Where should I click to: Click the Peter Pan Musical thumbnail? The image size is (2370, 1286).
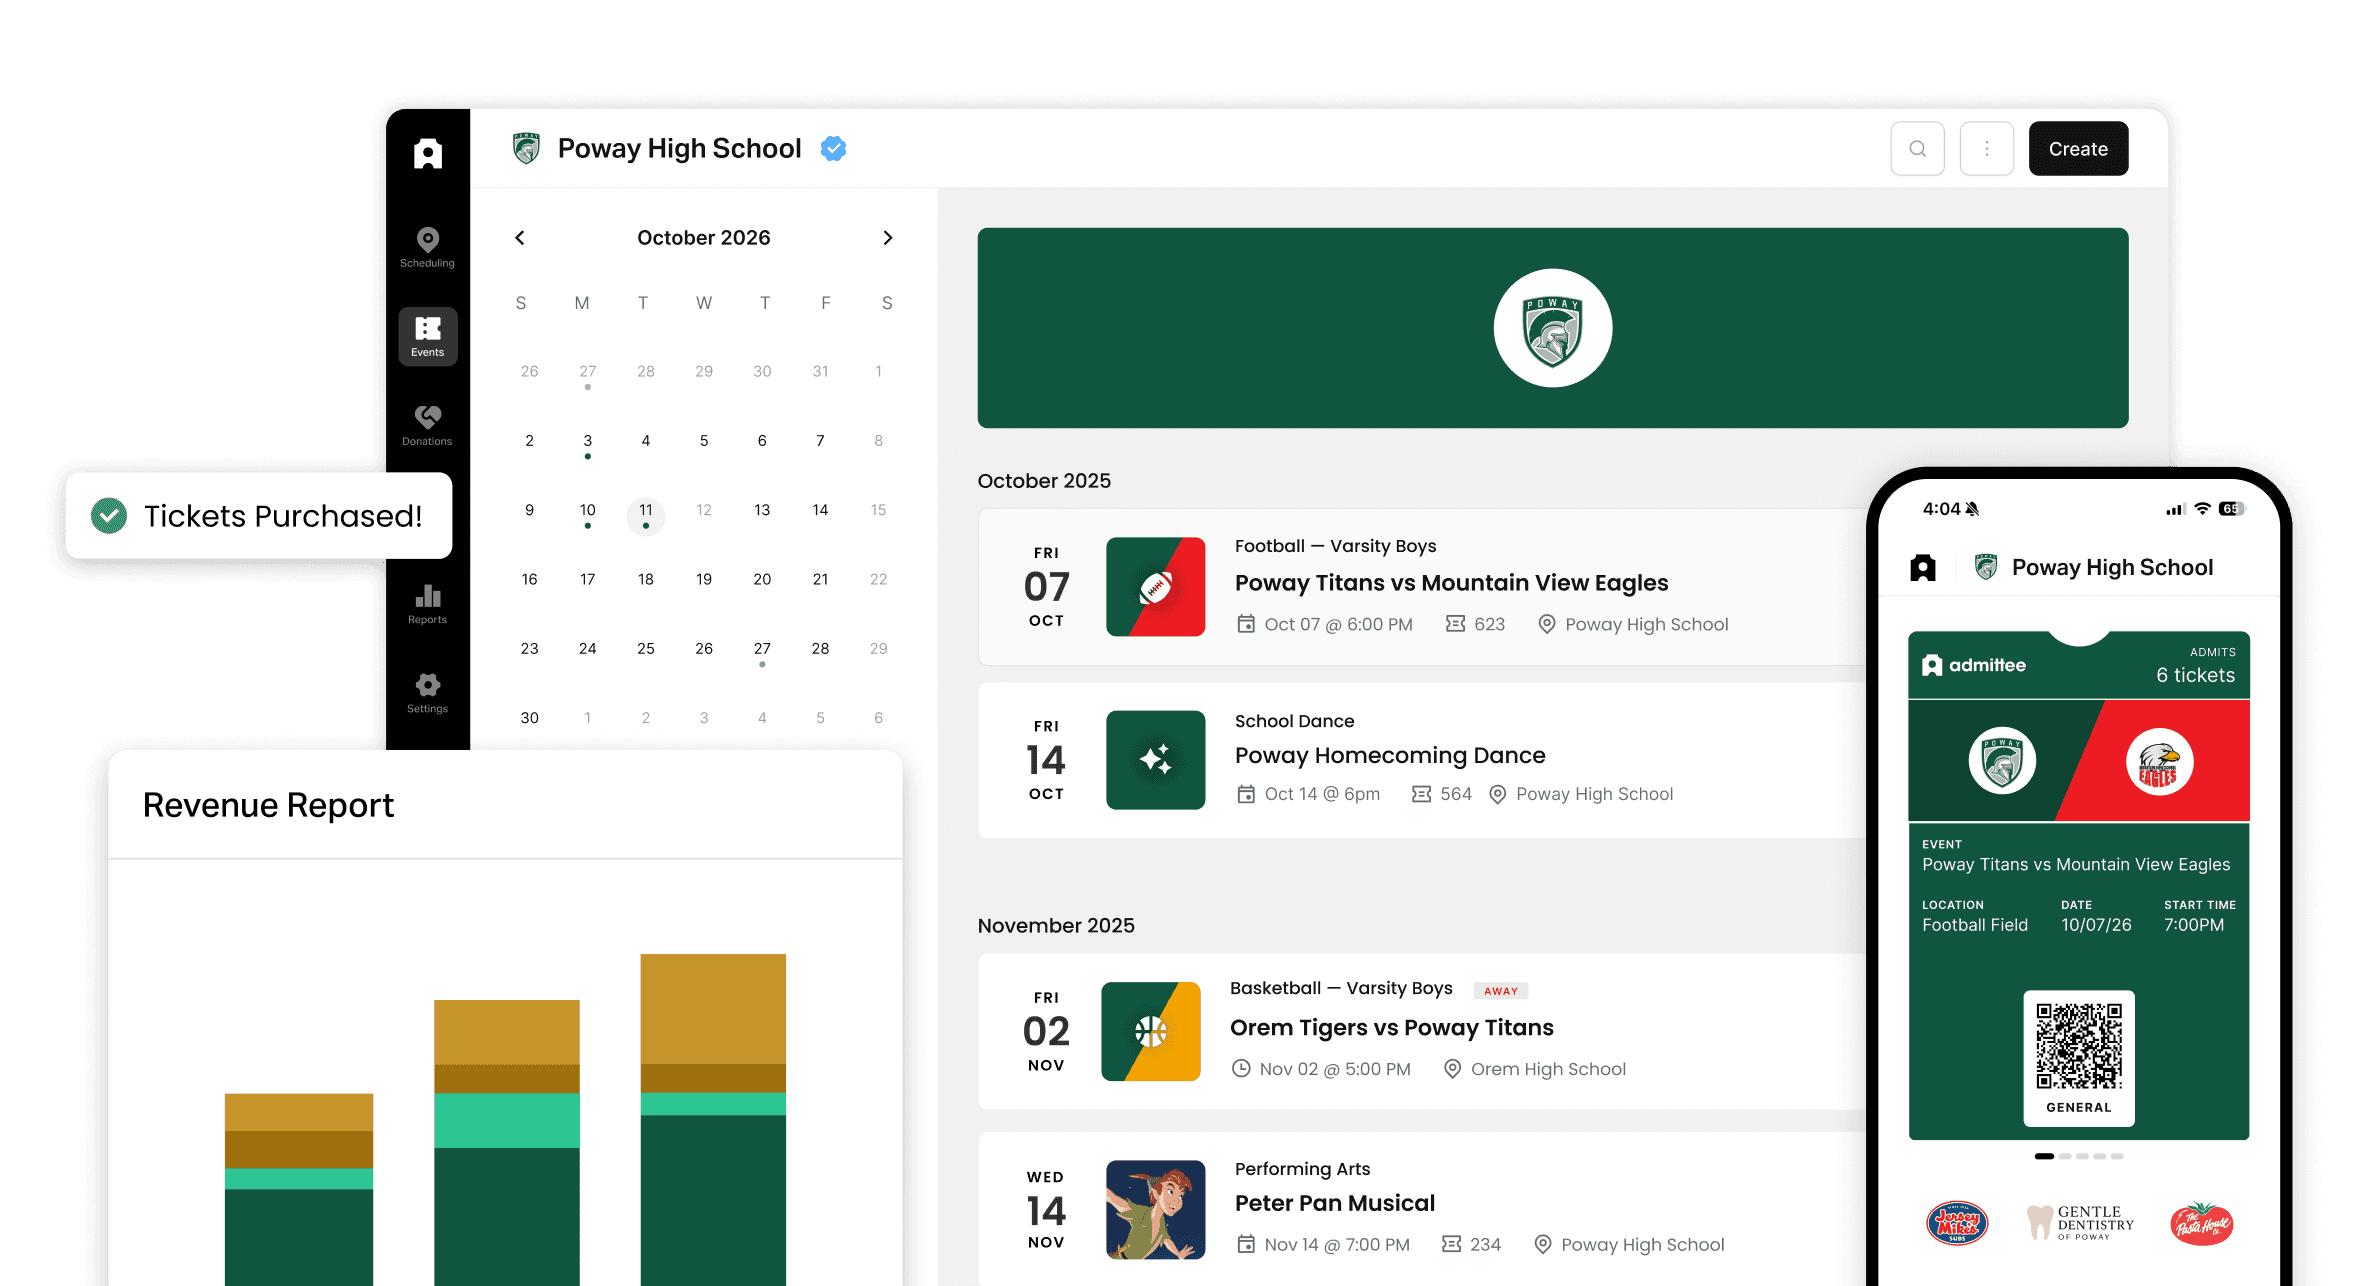1155,1209
